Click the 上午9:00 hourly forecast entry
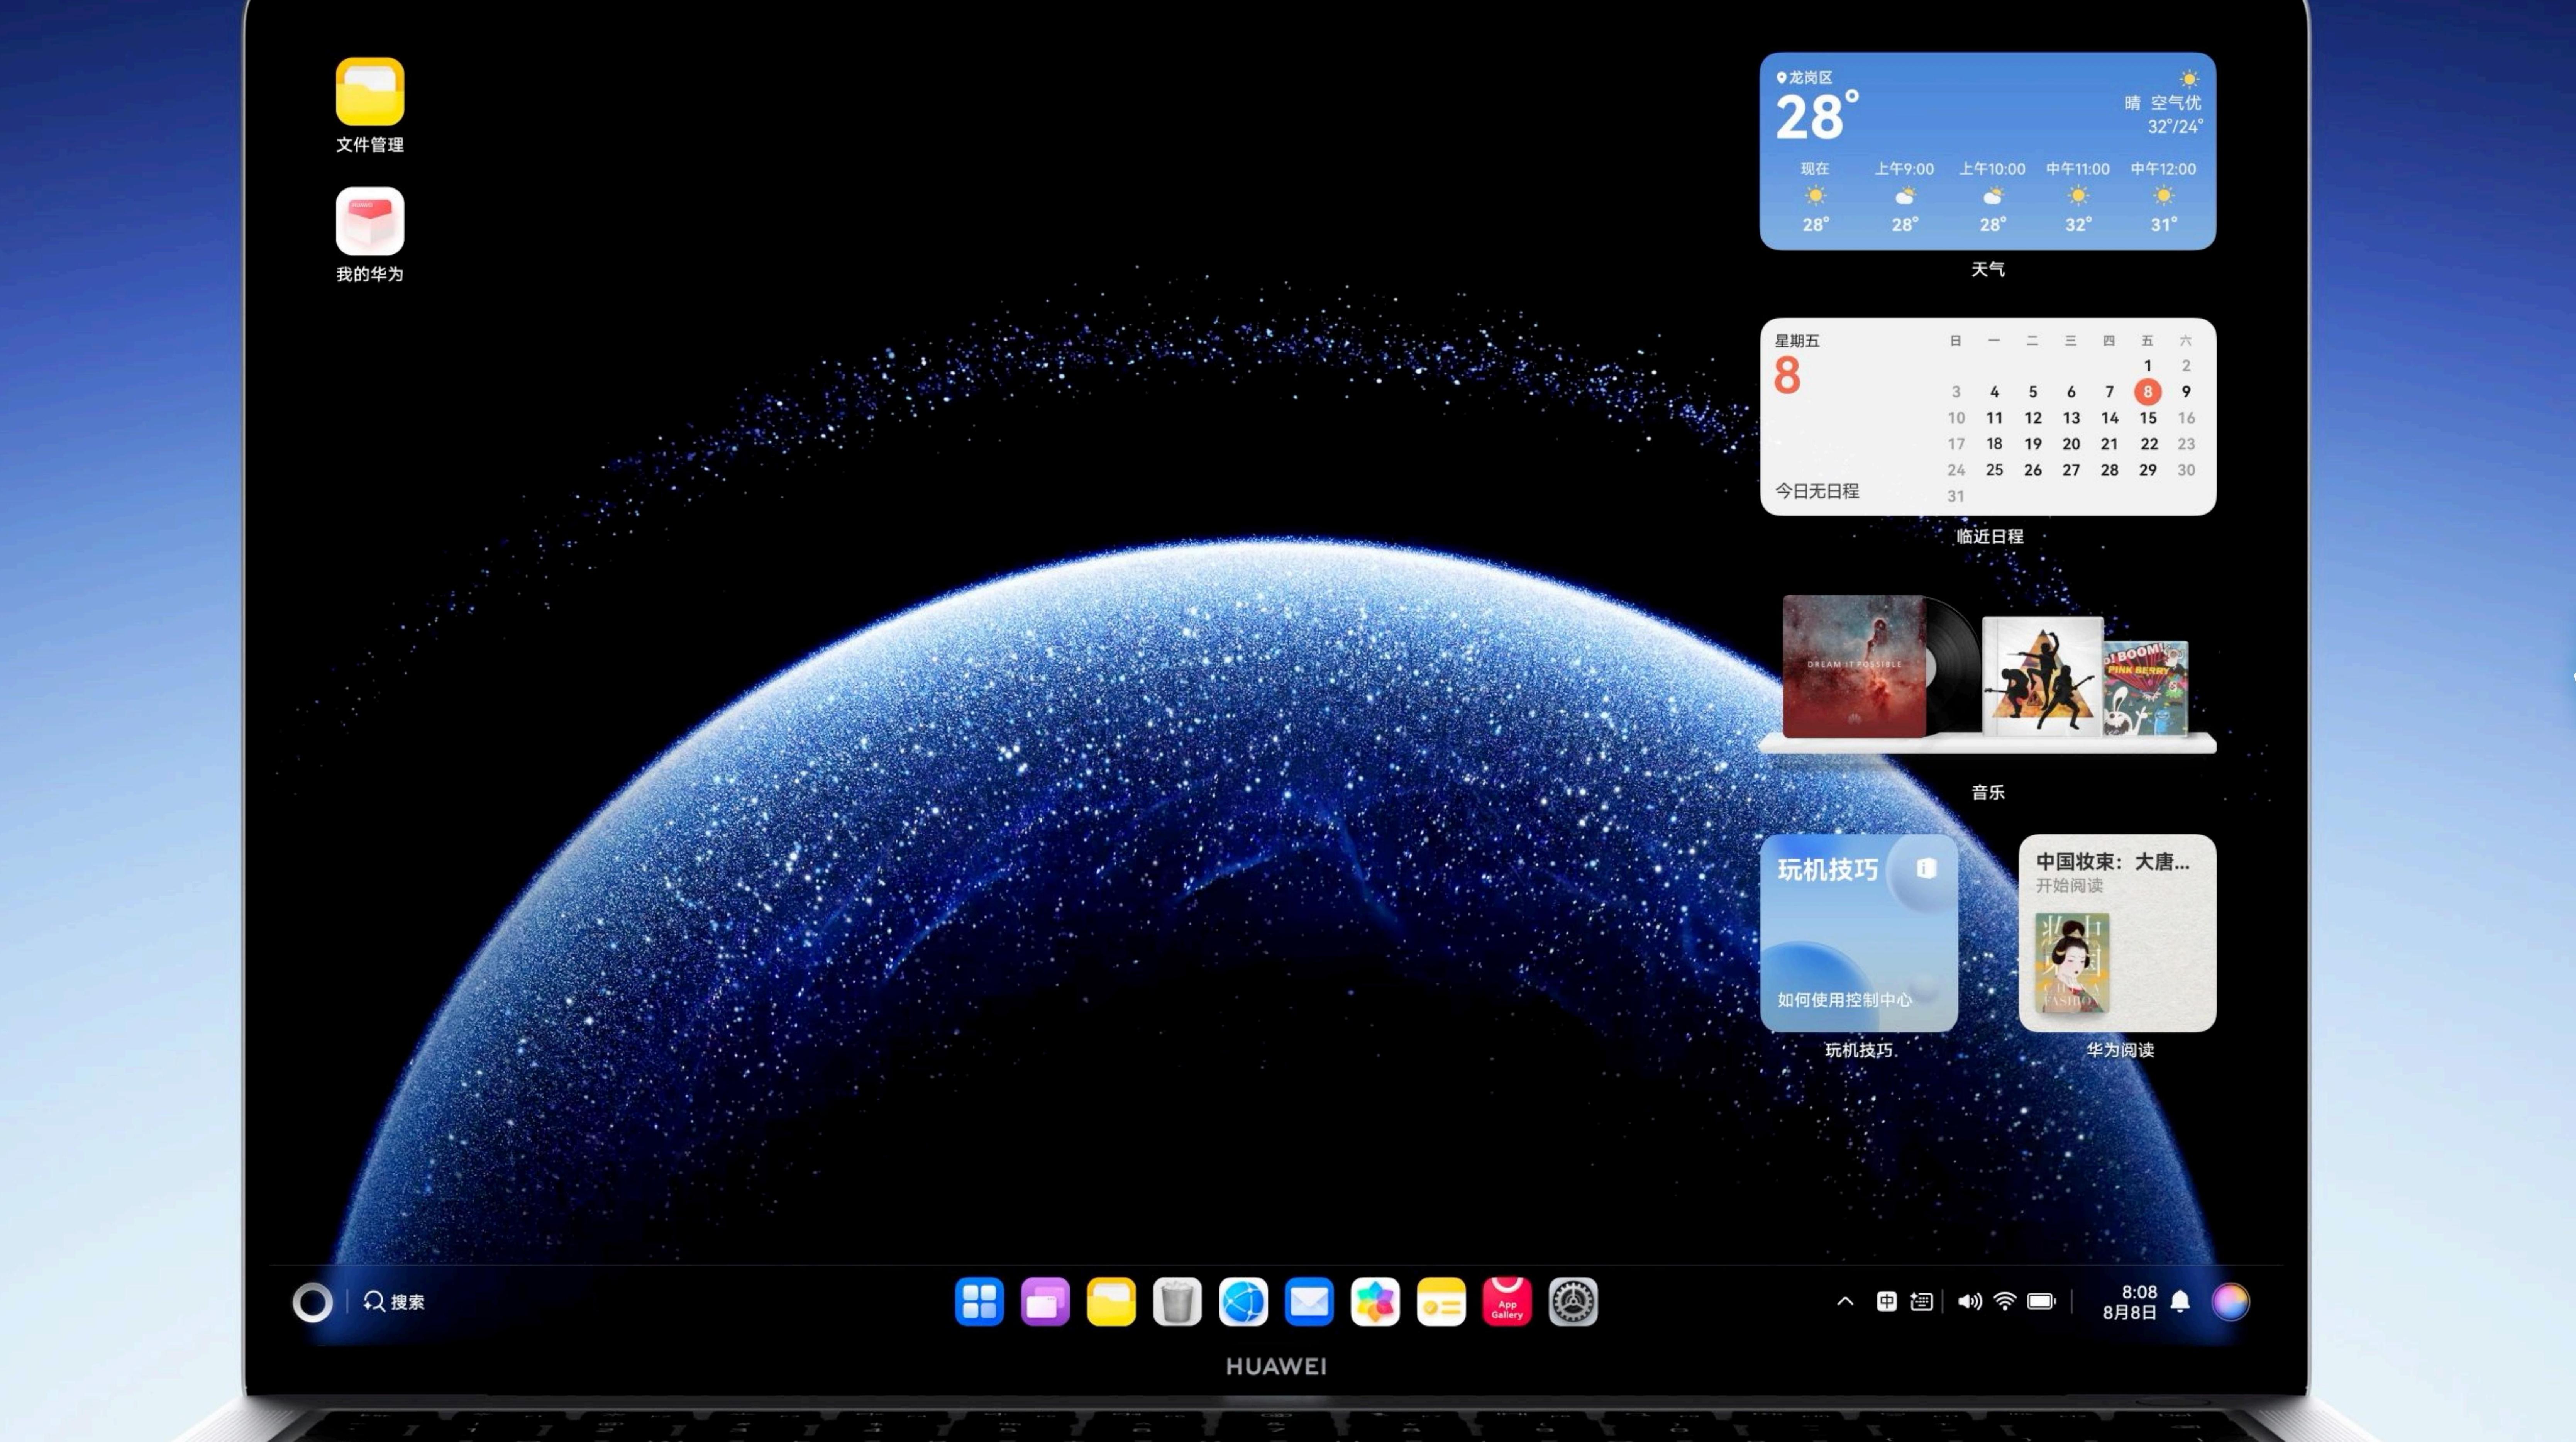Screen dimensions: 2576x1442 pyautogui.click(x=1904, y=196)
